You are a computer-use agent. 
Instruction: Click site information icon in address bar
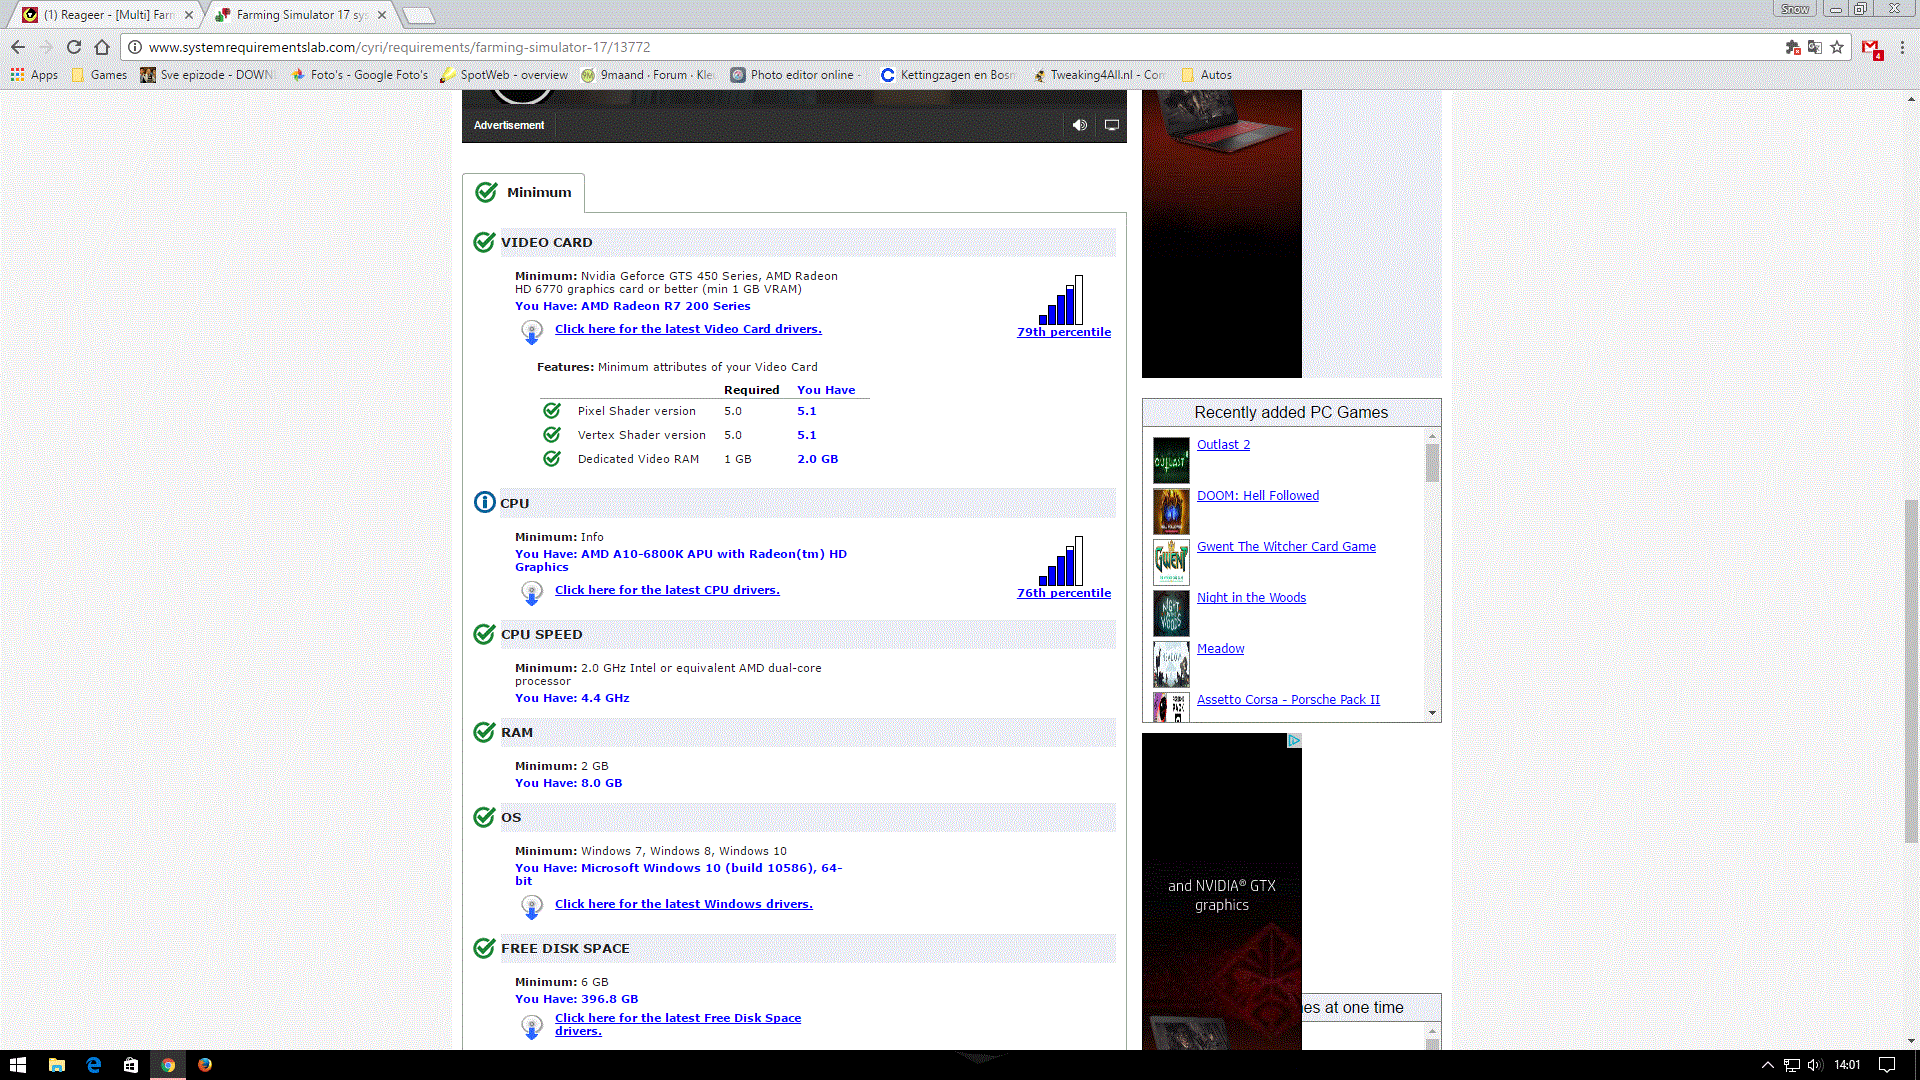coord(135,47)
